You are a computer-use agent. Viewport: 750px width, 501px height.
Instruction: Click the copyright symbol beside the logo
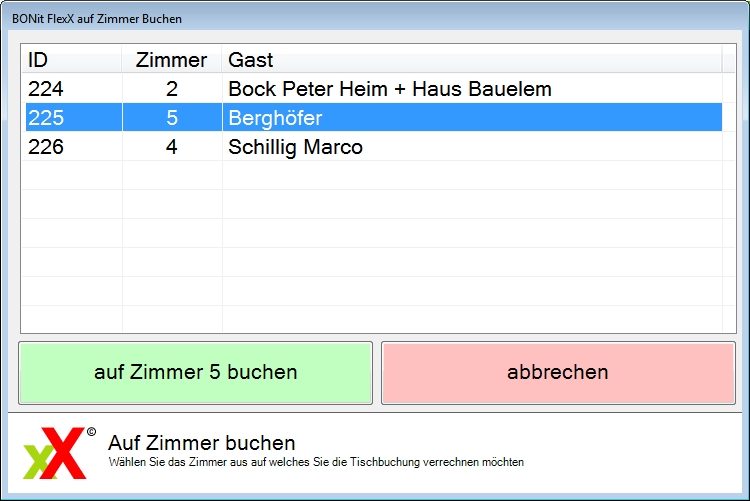tap(91, 432)
